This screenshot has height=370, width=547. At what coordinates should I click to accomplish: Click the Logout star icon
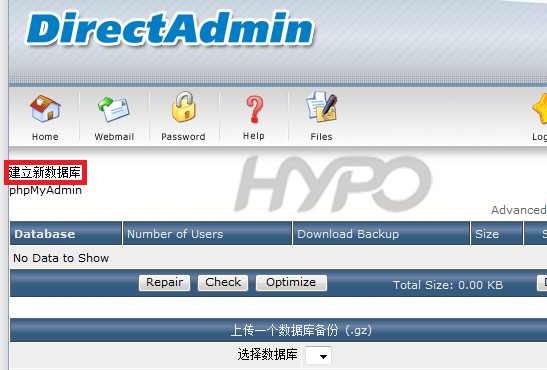[540, 109]
